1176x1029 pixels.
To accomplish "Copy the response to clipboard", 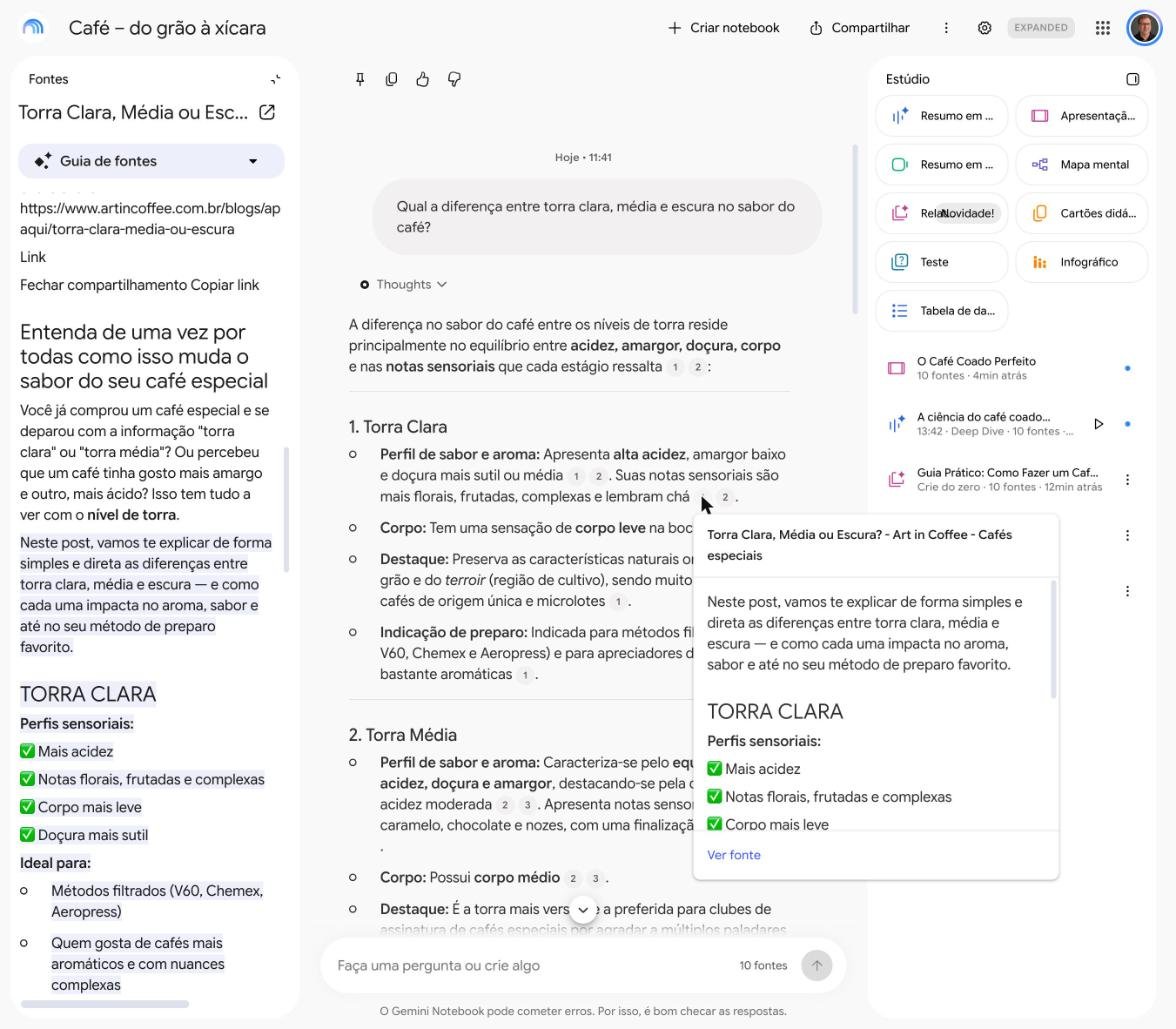I will 392,79.
